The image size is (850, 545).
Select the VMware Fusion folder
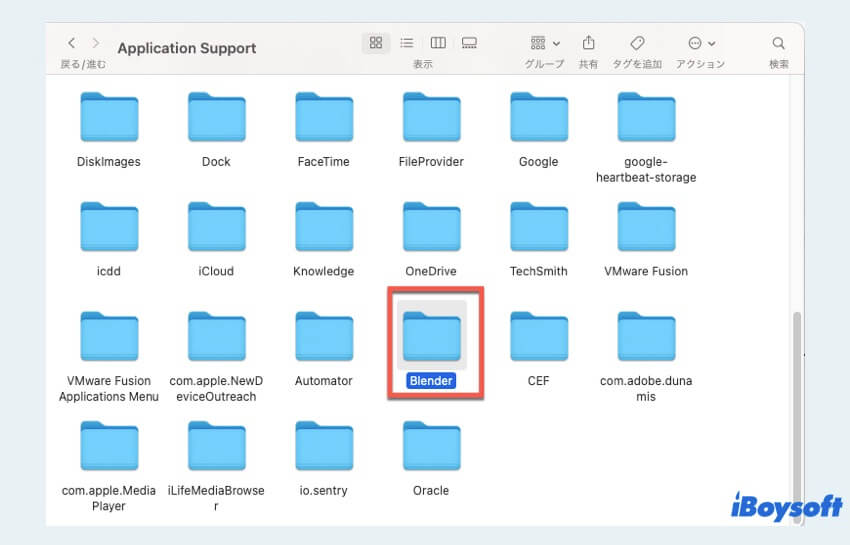point(646,227)
